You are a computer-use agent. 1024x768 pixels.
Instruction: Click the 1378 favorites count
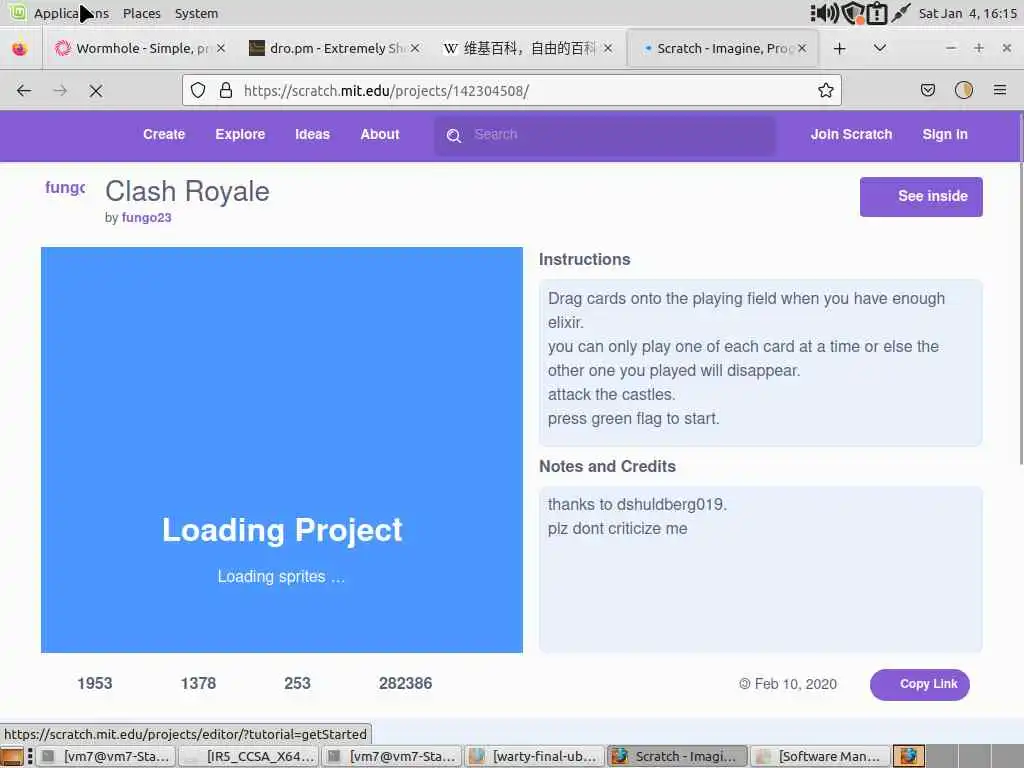[x=199, y=684]
